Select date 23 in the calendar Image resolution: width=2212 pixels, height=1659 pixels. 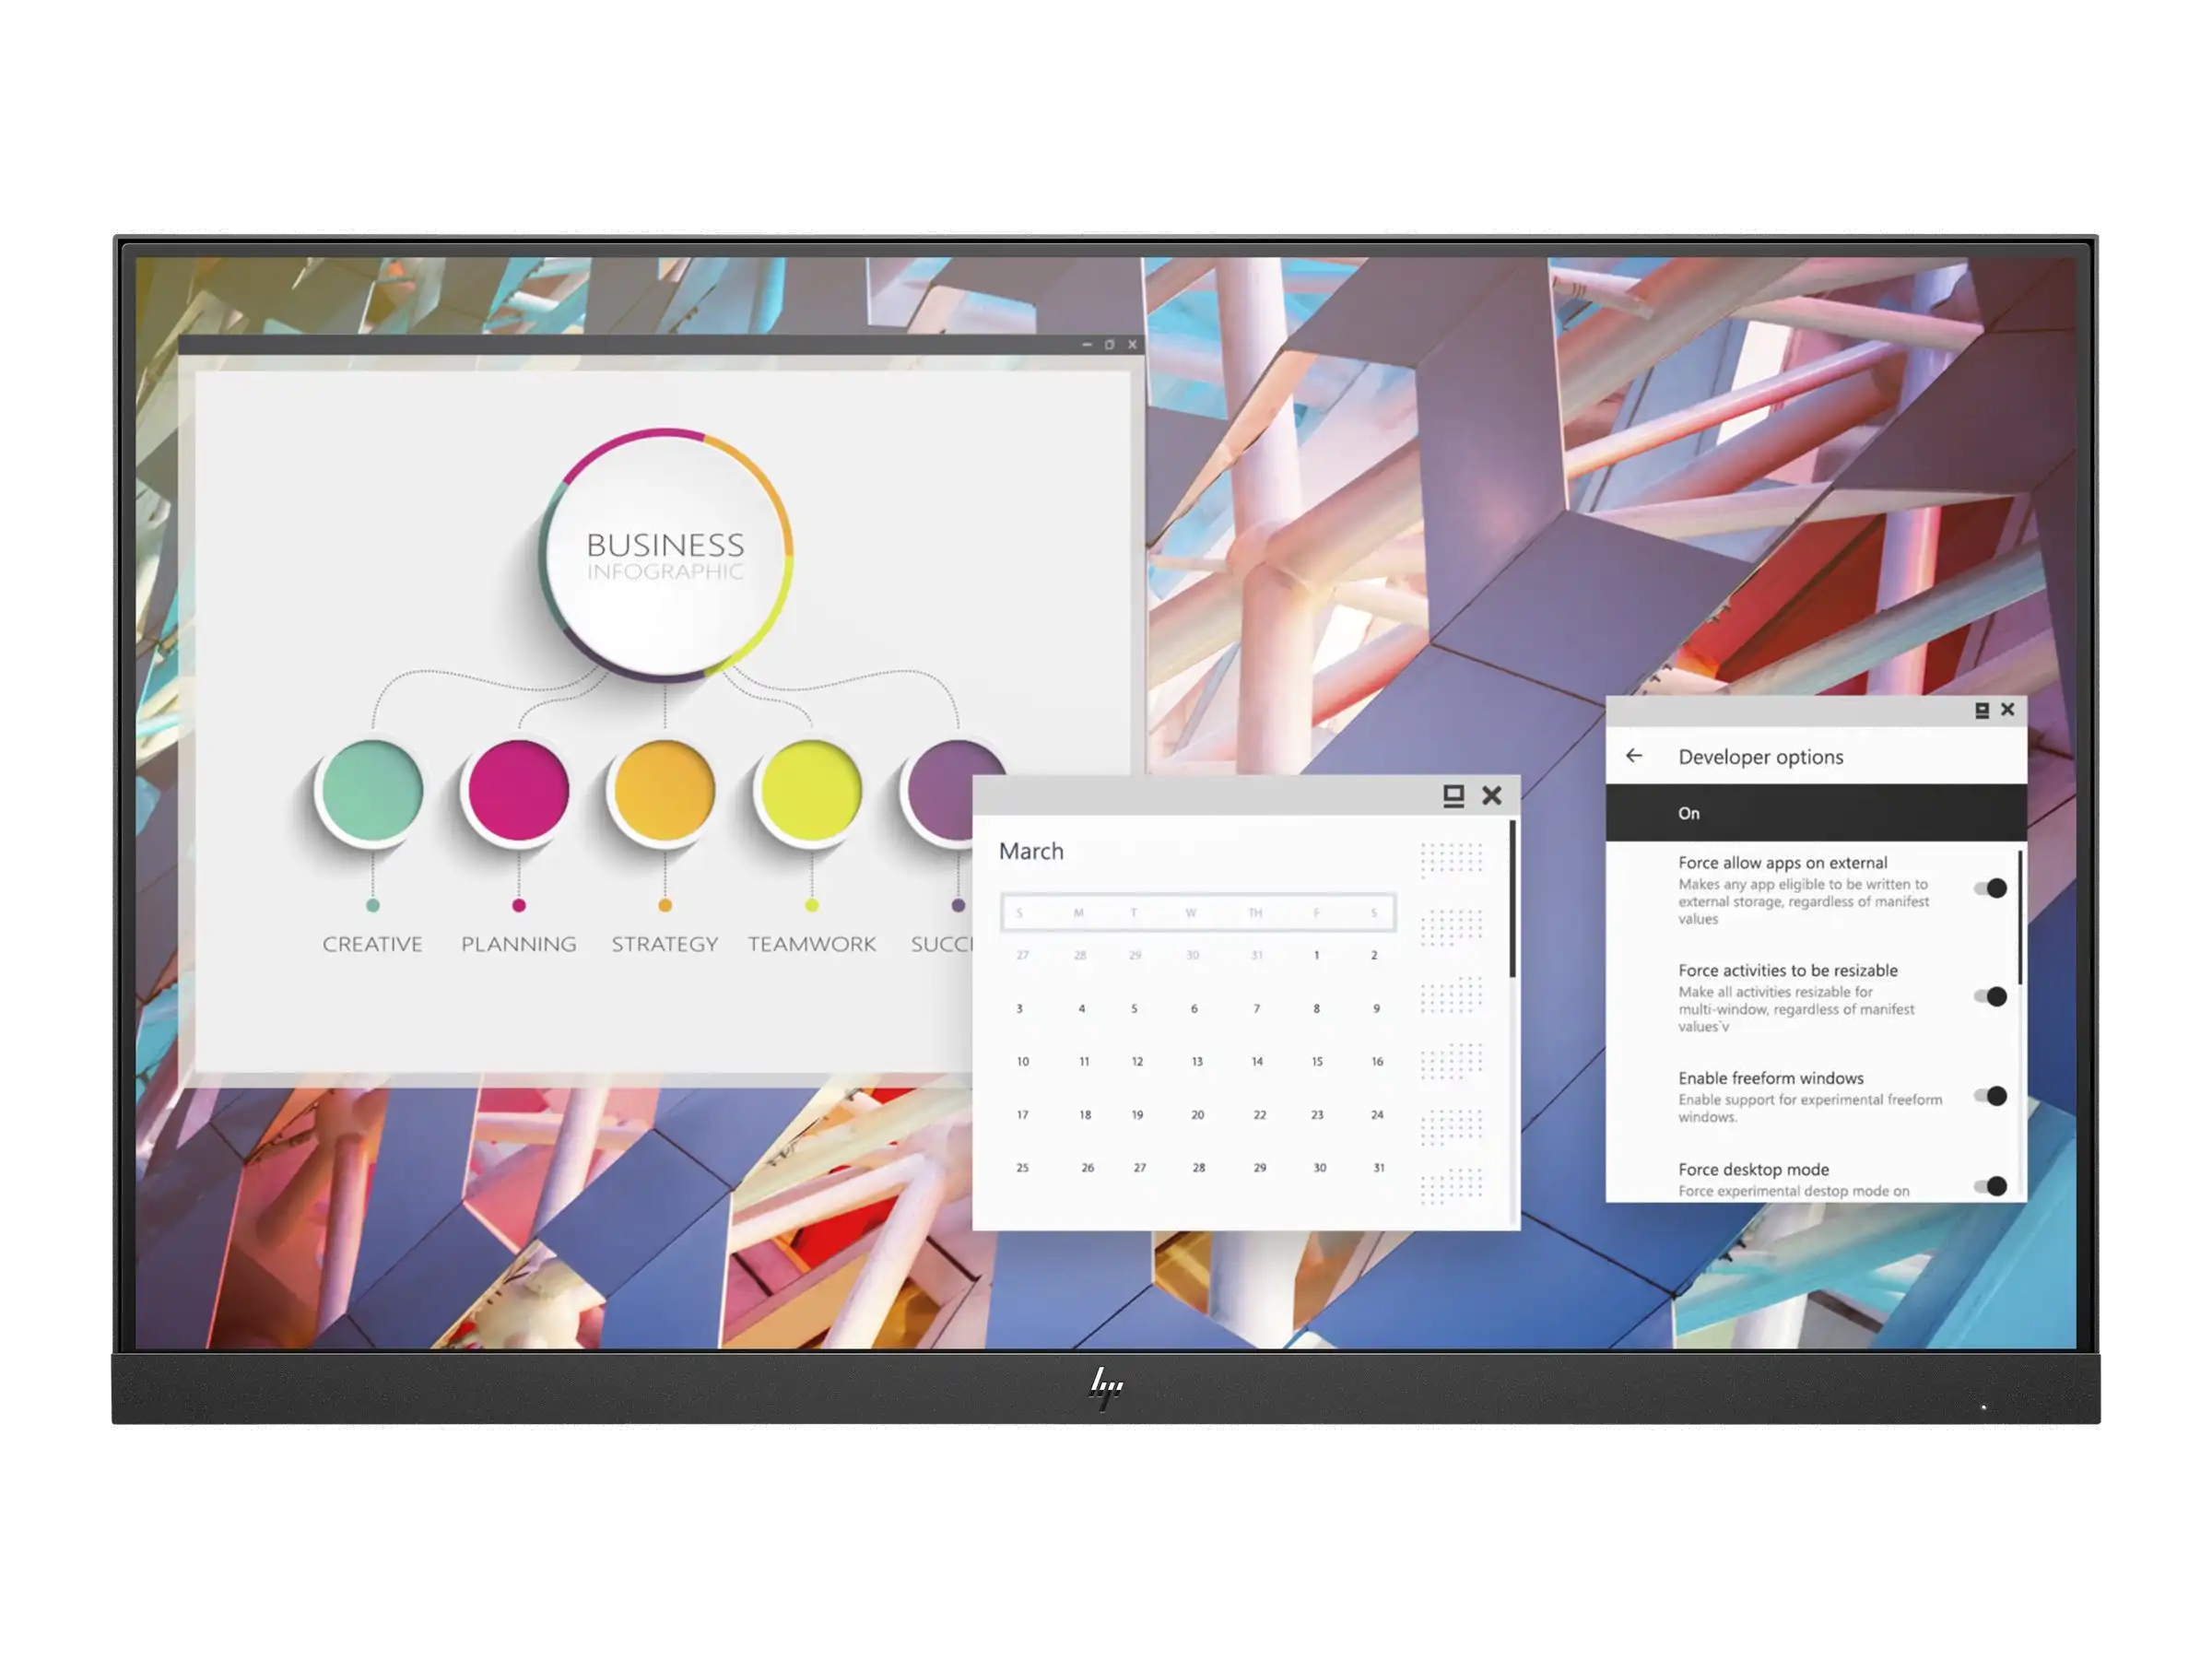(x=1317, y=1115)
